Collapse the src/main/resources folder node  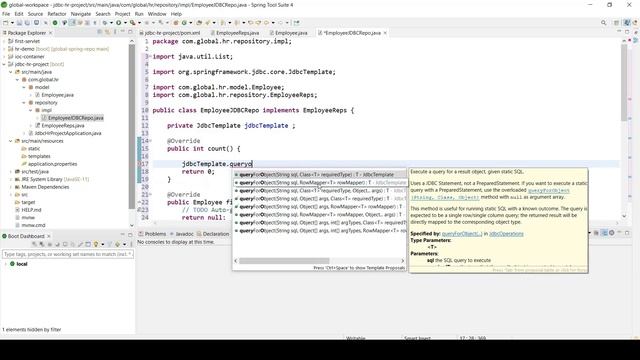[x=11, y=141]
